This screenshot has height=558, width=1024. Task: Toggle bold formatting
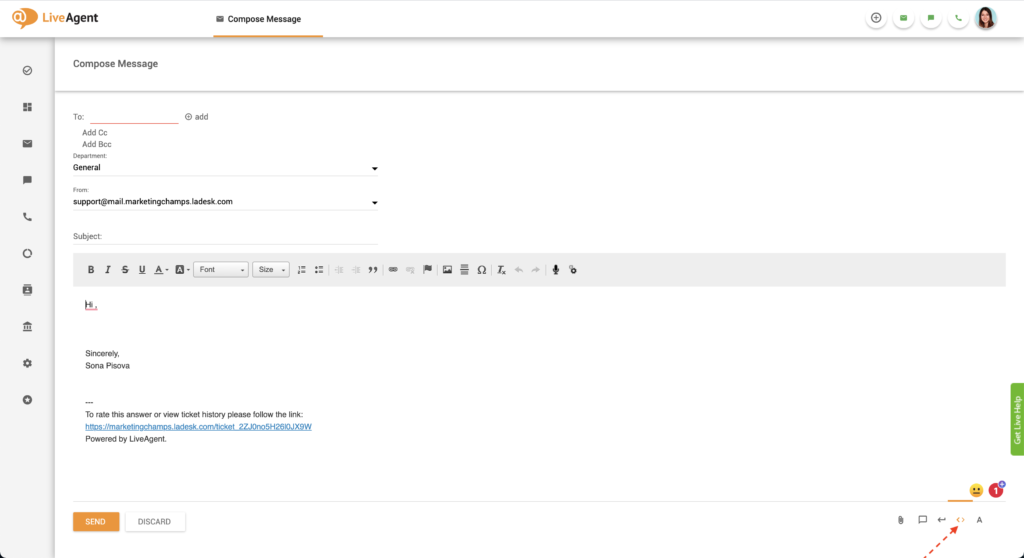tap(91, 270)
